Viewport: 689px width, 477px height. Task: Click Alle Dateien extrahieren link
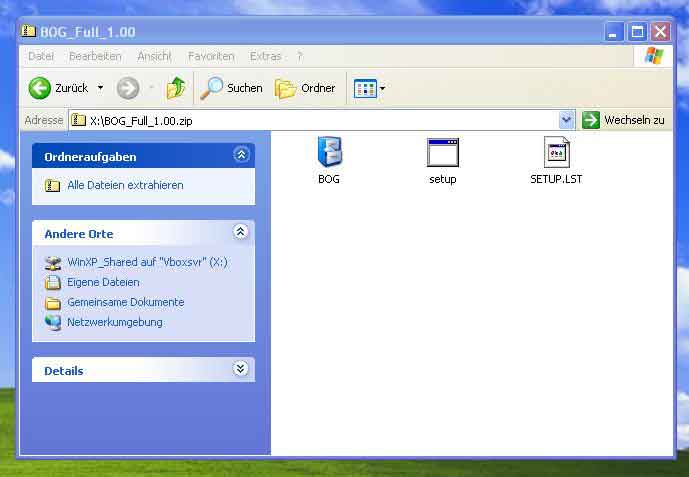tap(125, 185)
